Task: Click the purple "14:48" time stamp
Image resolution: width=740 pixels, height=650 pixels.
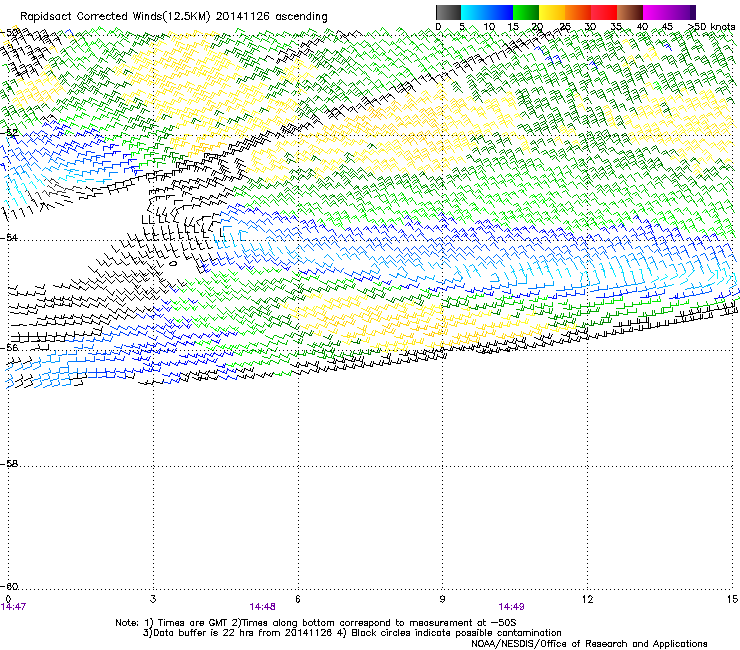Action: [x=262, y=607]
